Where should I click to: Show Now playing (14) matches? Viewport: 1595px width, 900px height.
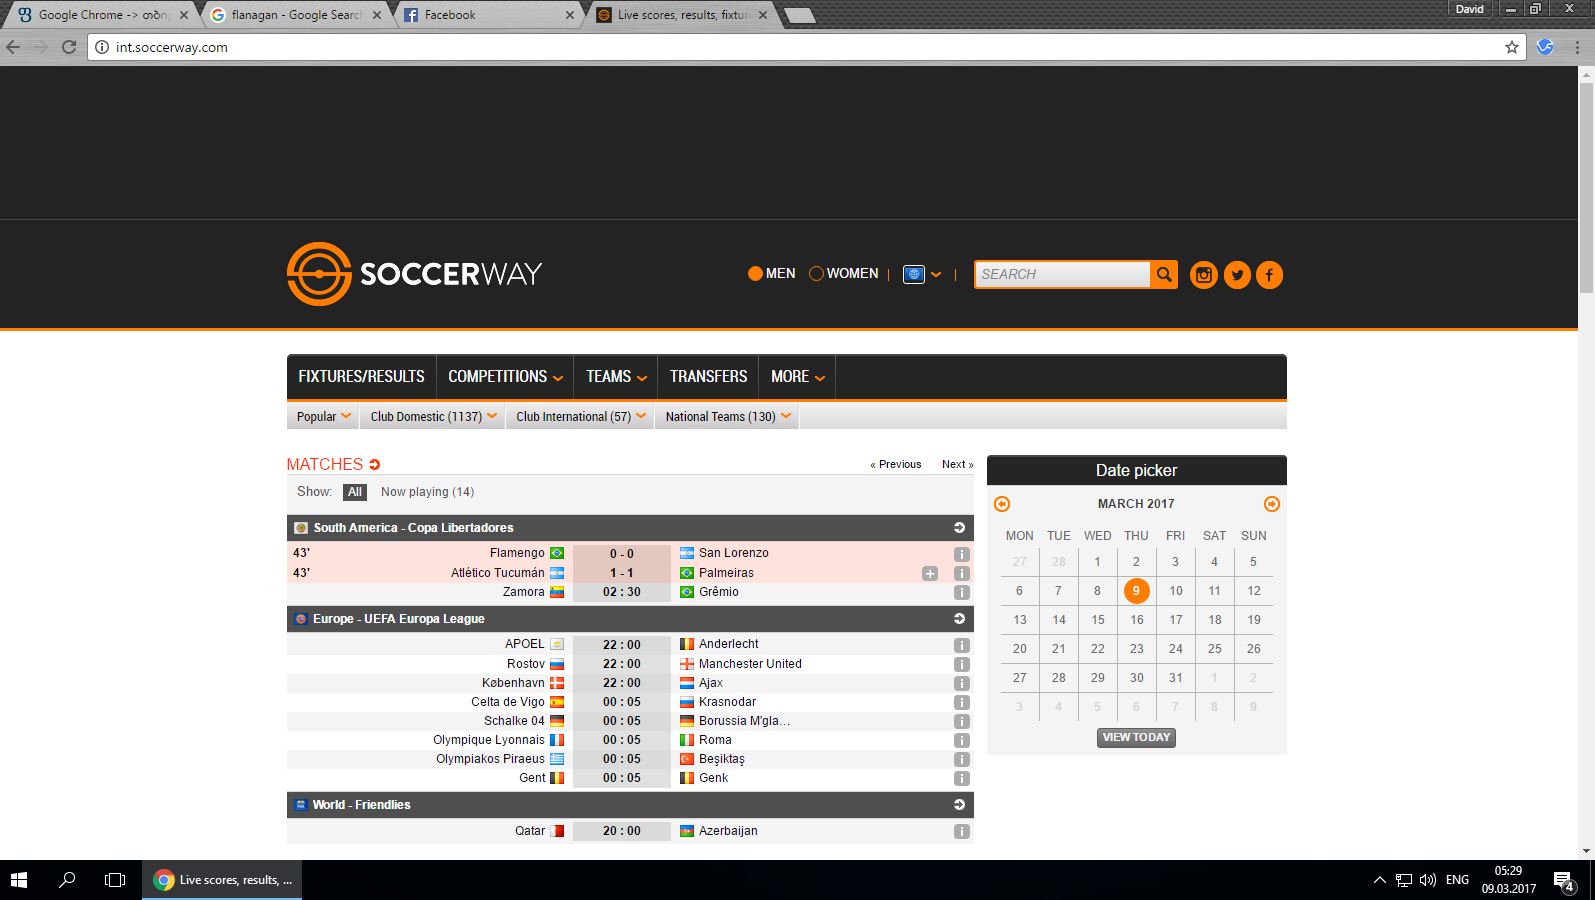[427, 492]
